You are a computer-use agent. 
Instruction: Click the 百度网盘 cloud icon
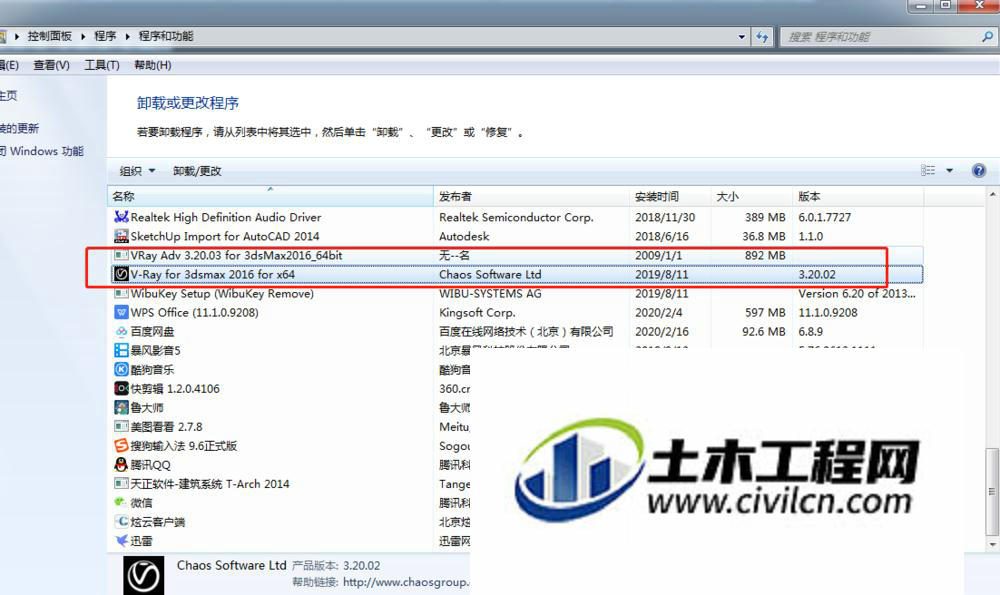pos(121,332)
